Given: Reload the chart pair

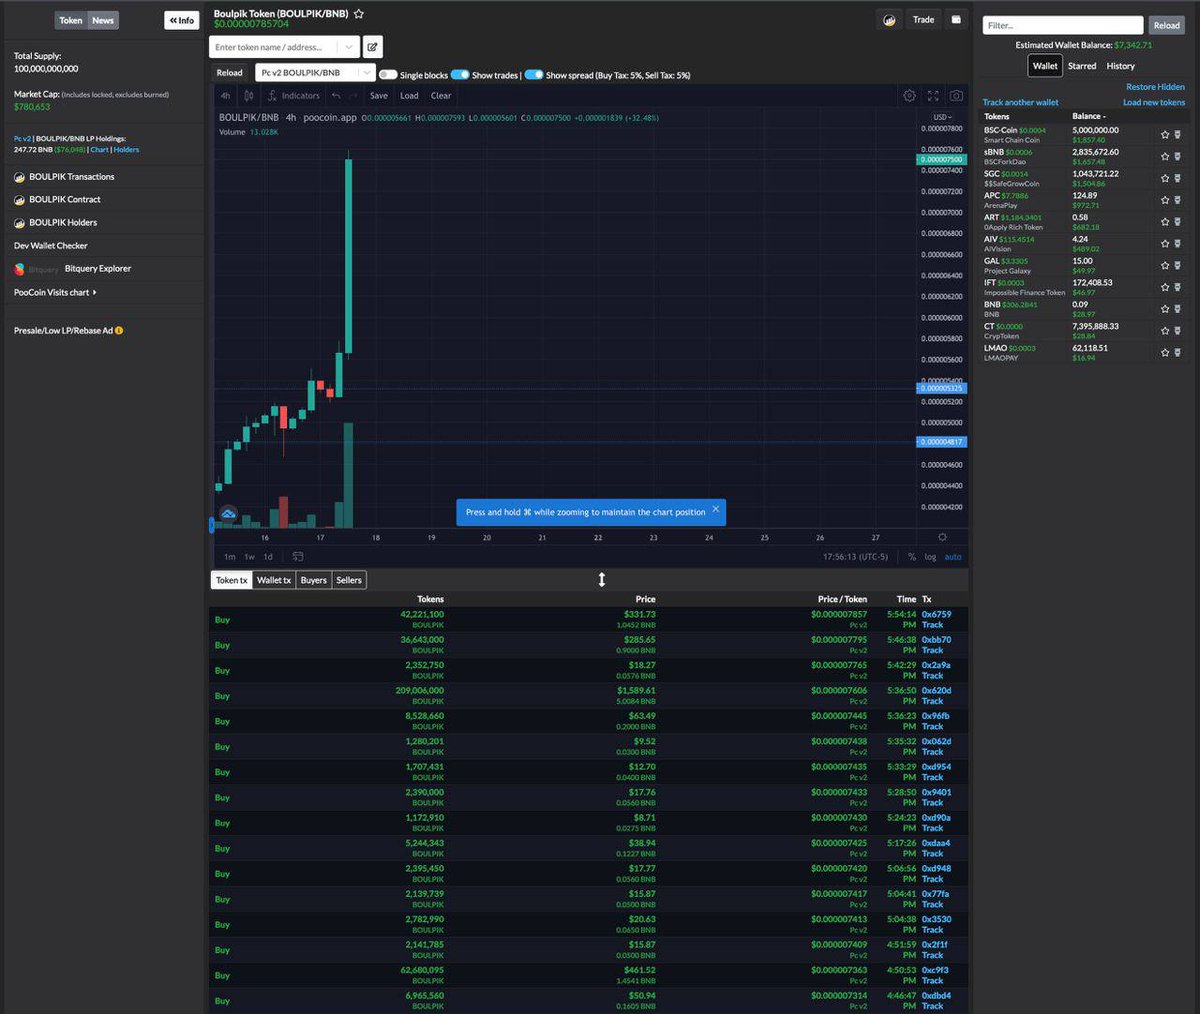Looking at the screenshot, I should pyautogui.click(x=229, y=73).
